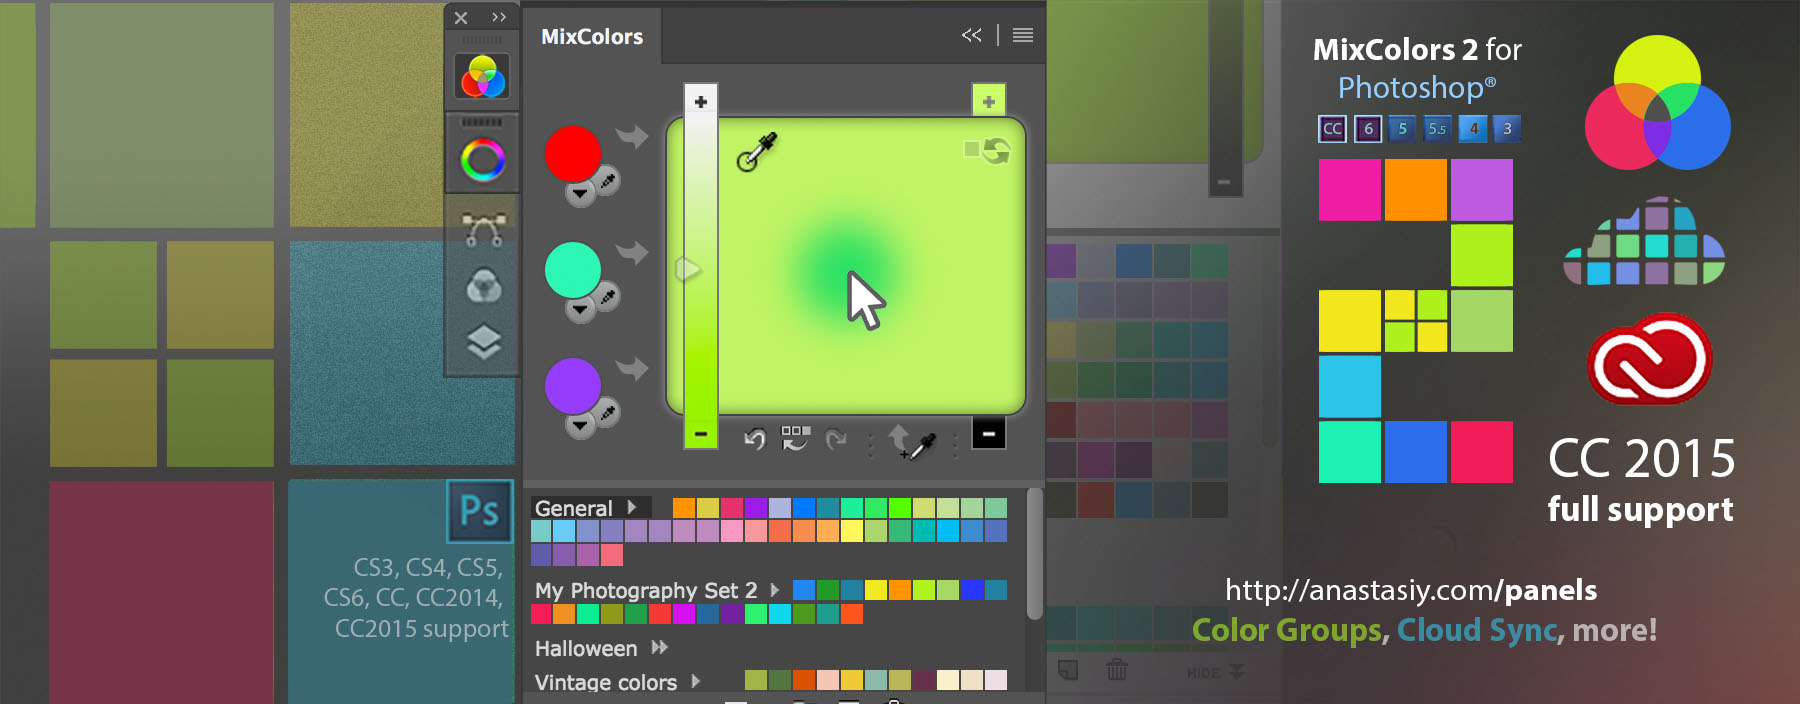Image resolution: width=1800 pixels, height=704 pixels.
Task: Pick the magenta swatch in My Photography Set 2
Action: pos(684,614)
